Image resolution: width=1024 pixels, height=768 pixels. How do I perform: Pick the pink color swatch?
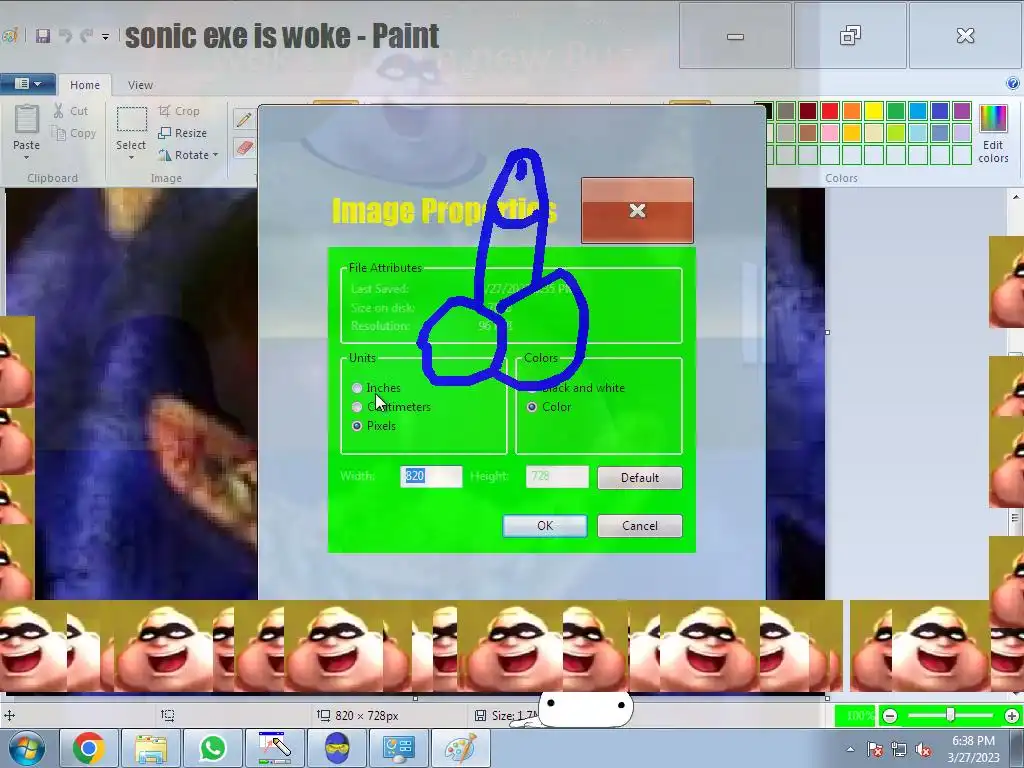coord(830,133)
